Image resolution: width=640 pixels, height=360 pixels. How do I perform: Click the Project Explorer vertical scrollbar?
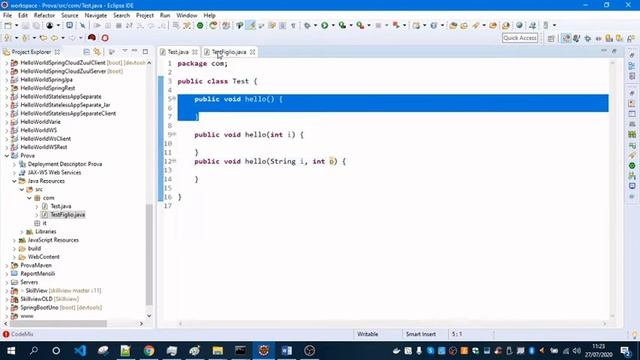point(149,255)
